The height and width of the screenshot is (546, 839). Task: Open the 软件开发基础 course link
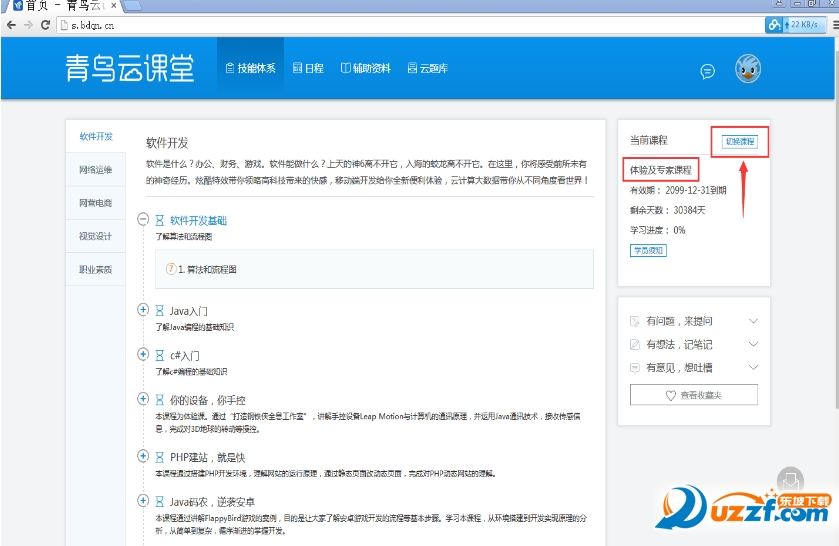coord(199,221)
